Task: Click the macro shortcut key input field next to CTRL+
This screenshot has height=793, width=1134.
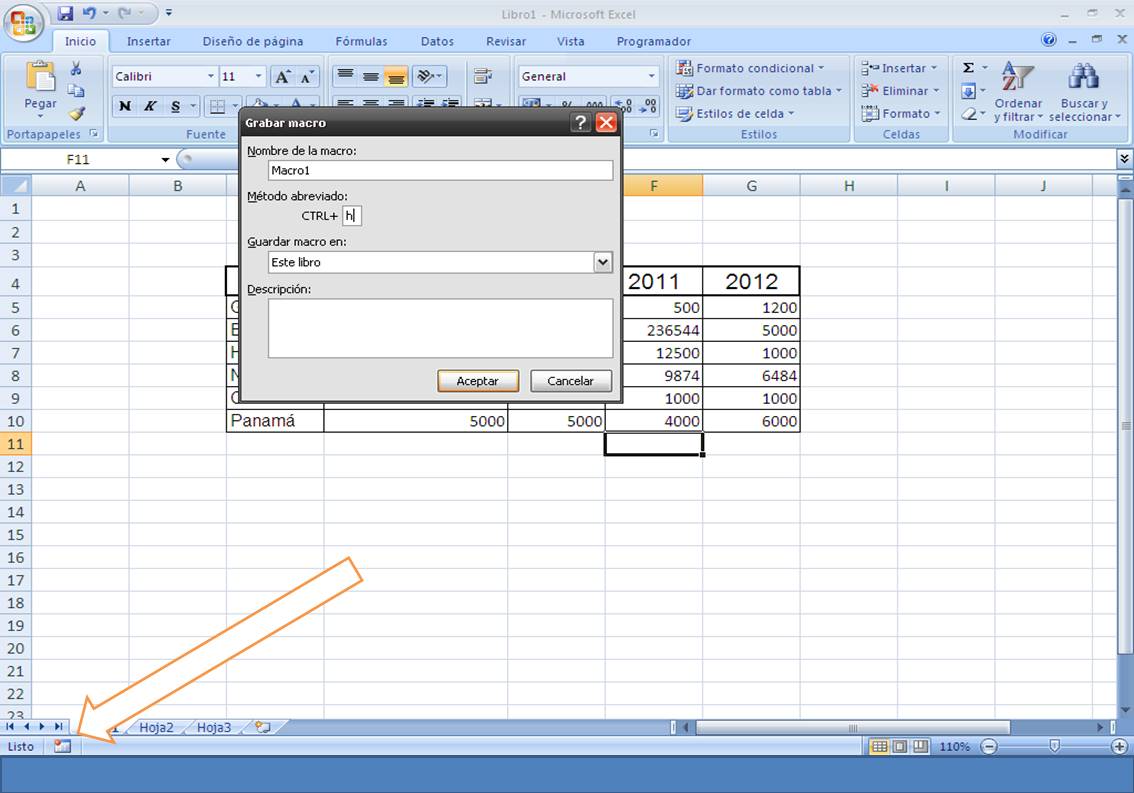Action: (352, 215)
